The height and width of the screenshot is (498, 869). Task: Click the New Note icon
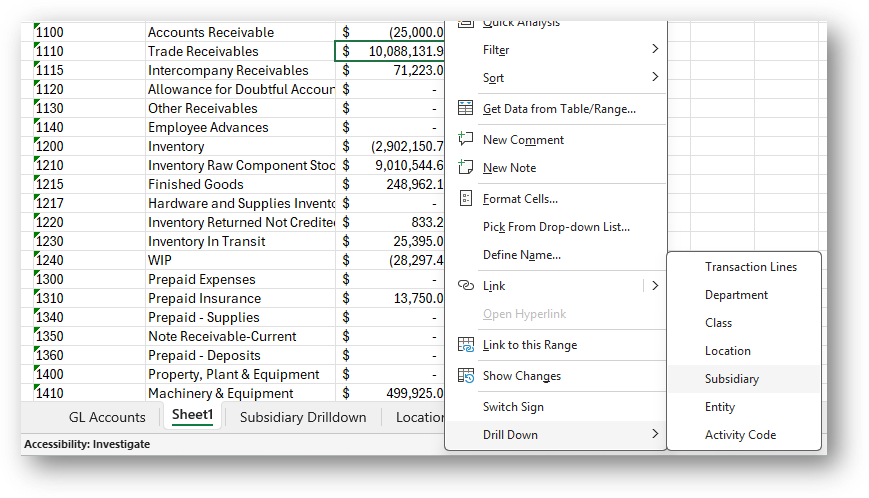click(x=465, y=168)
